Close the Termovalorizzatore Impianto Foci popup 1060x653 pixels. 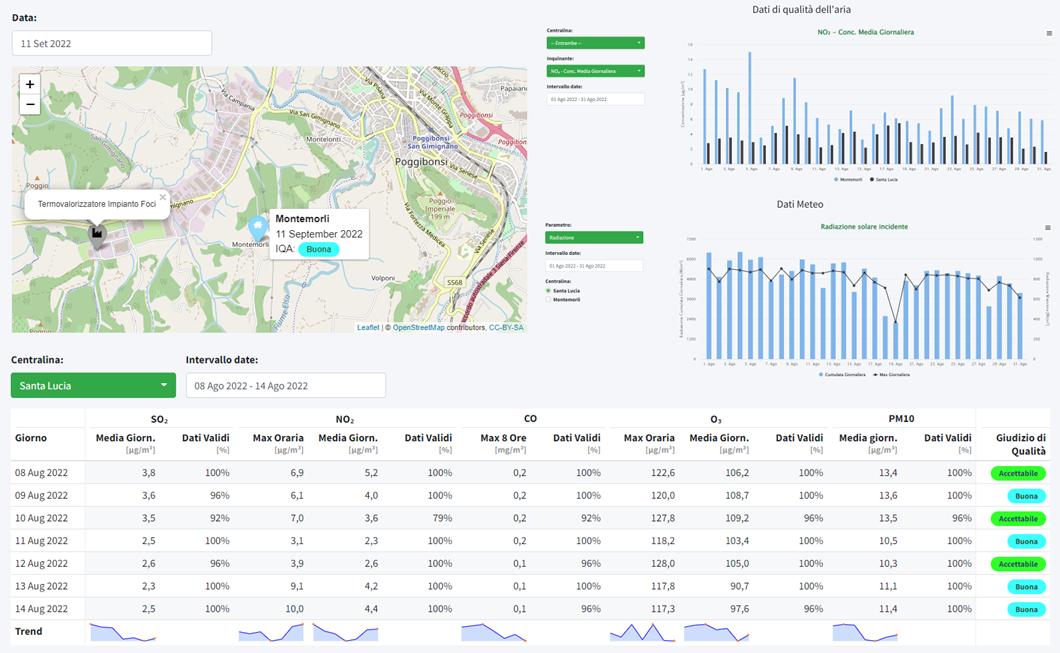click(162, 197)
